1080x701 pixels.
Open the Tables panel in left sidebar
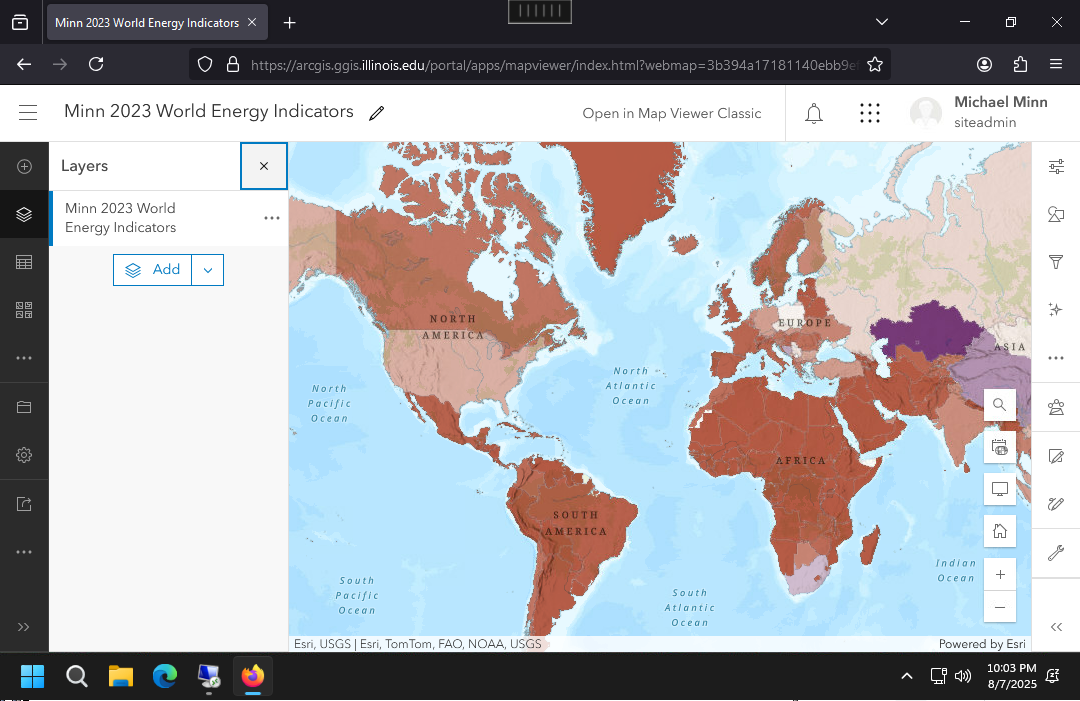24,262
